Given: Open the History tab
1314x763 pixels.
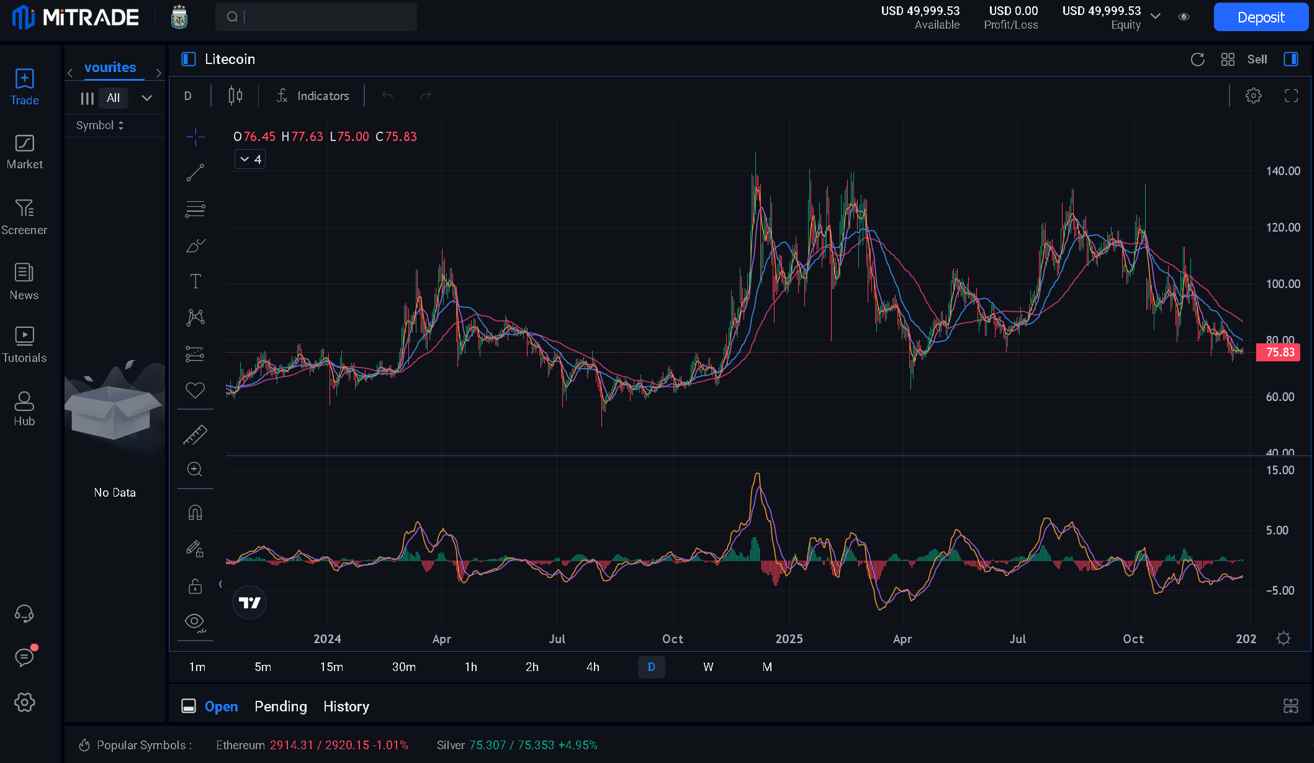Looking at the screenshot, I should 346,706.
